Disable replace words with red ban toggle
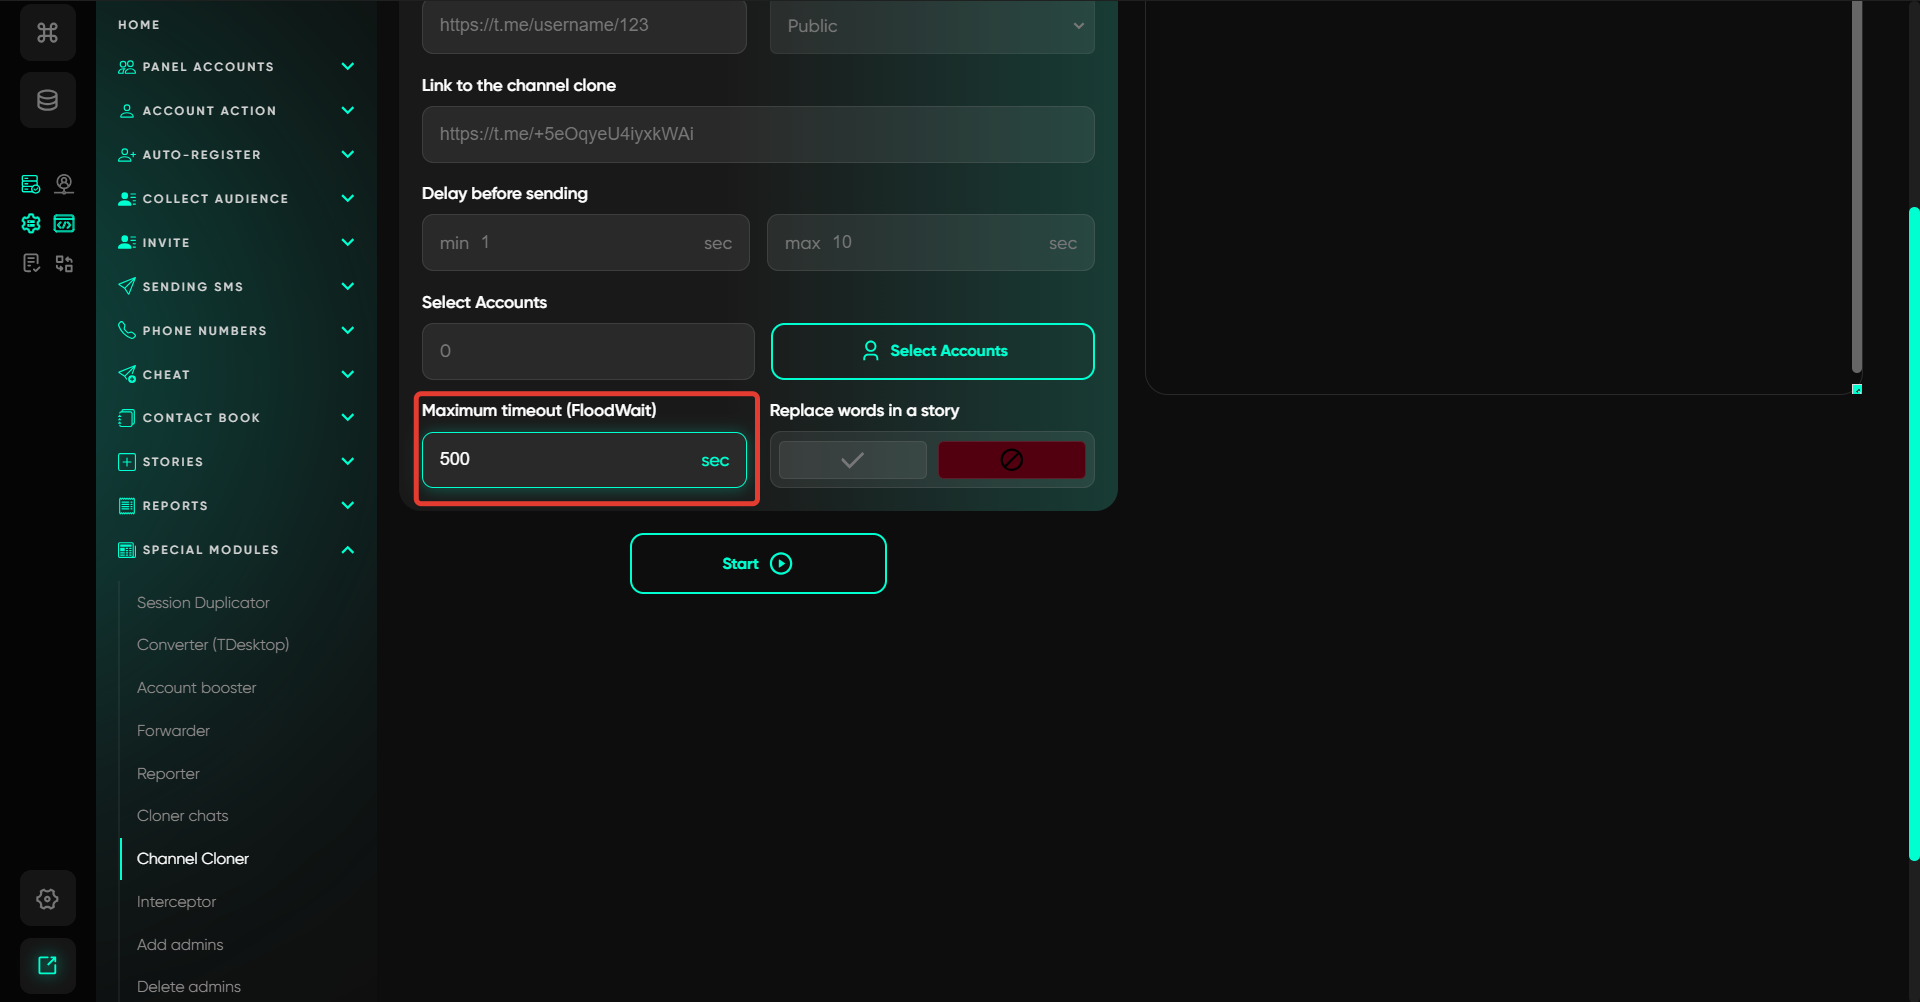The width and height of the screenshot is (1920, 1002). (1011, 460)
